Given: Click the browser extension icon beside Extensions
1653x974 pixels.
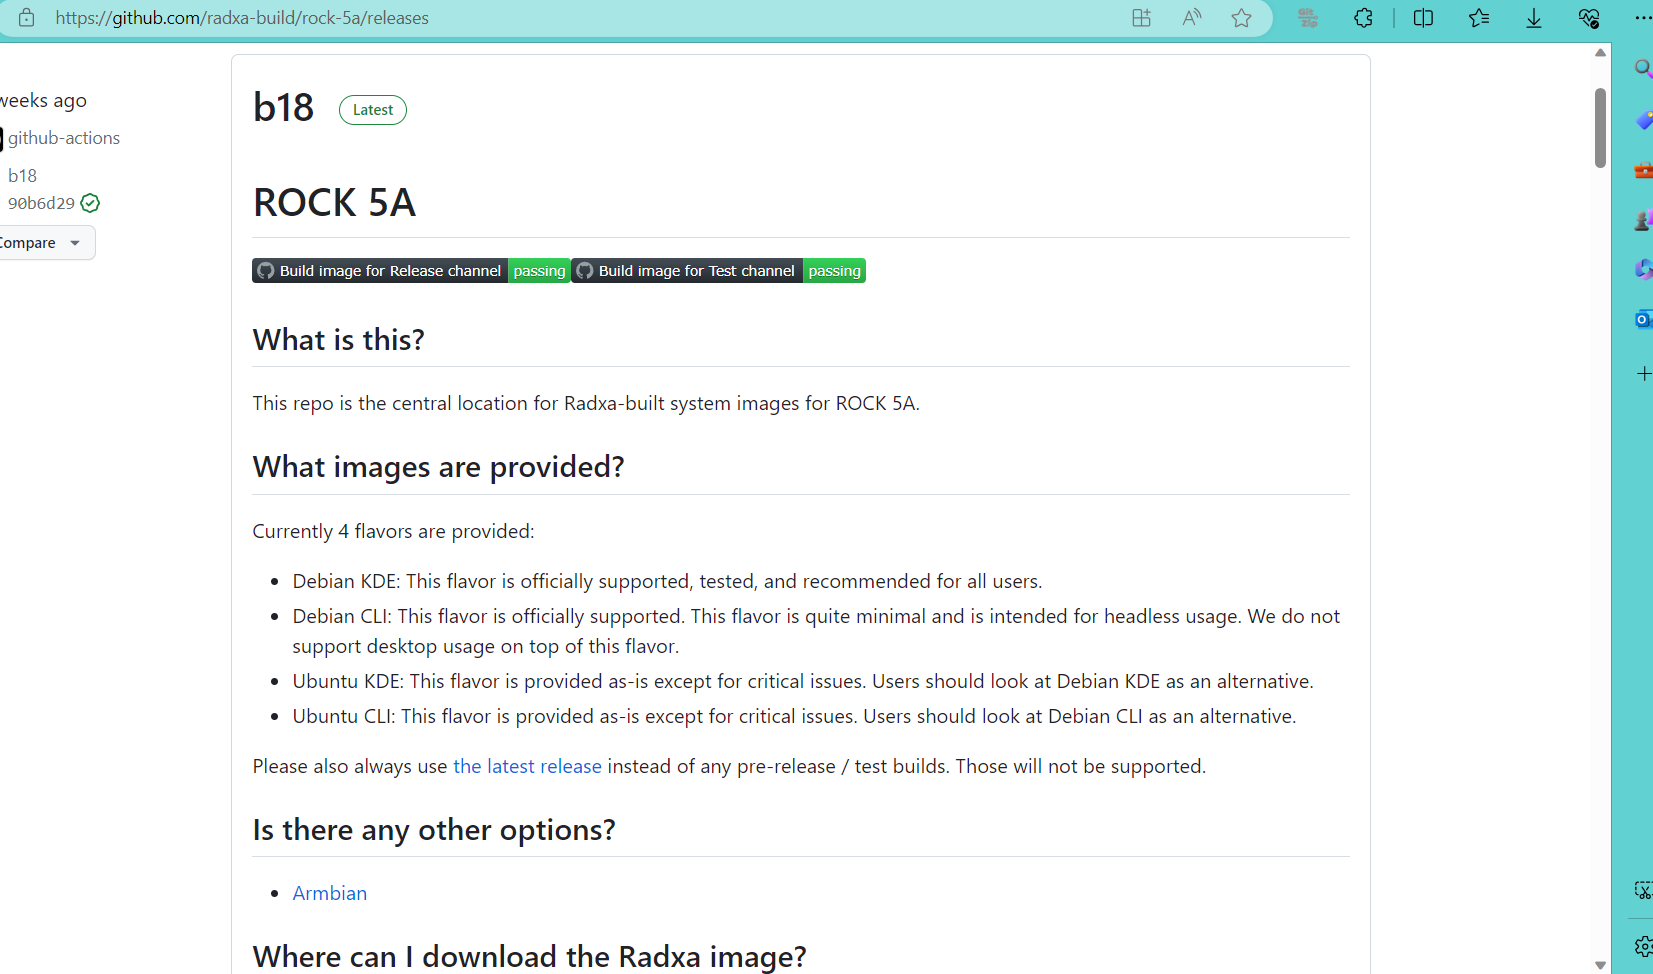Looking at the screenshot, I should click(x=1308, y=18).
